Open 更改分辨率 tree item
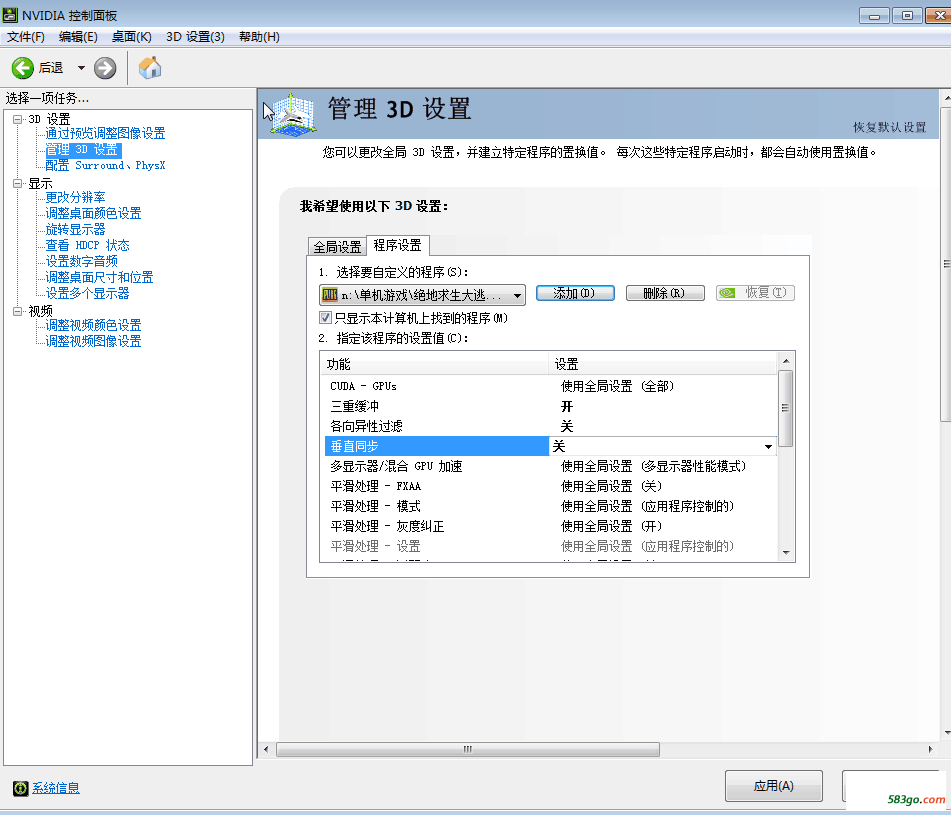The image size is (951, 815). (x=75, y=198)
